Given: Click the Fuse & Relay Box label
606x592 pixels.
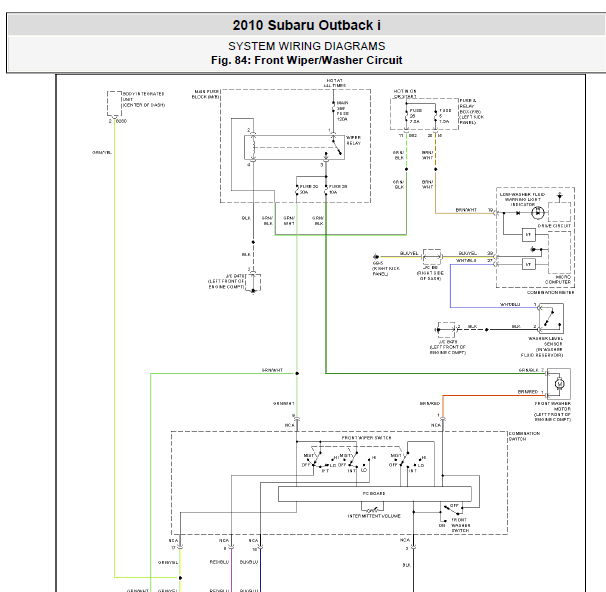Looking at the screenshot, I should click(472, 111).
